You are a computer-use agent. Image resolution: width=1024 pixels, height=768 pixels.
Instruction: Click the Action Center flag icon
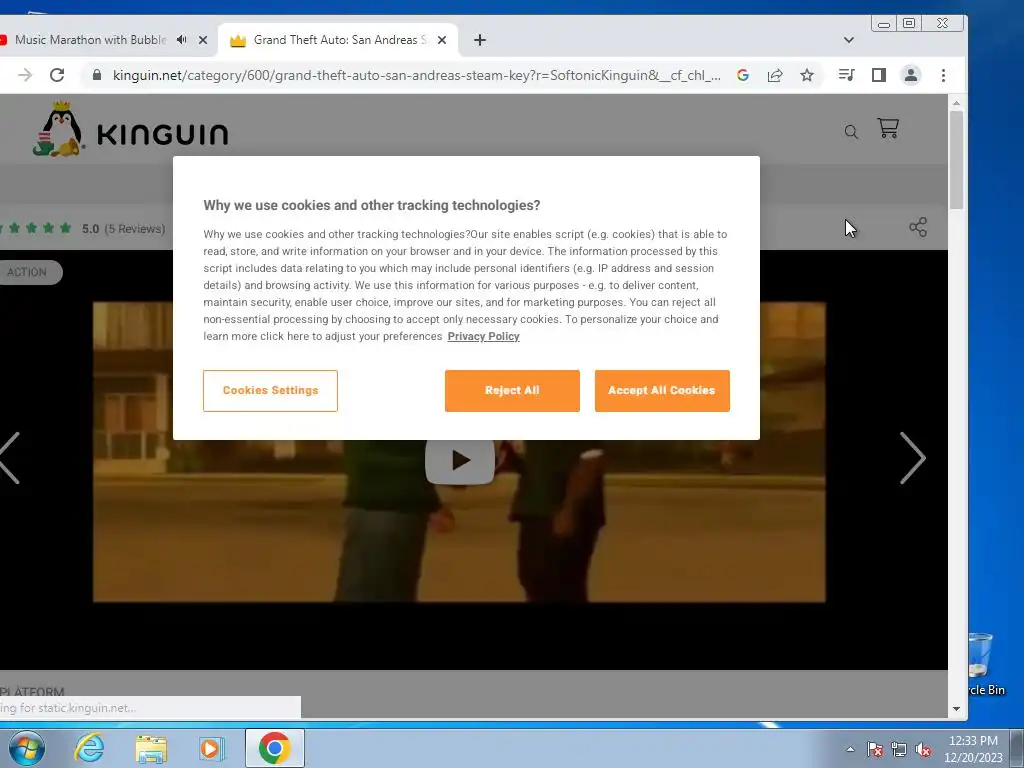(875, 749)
